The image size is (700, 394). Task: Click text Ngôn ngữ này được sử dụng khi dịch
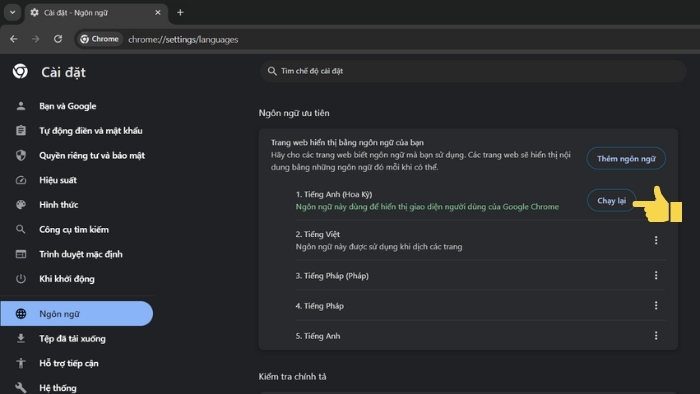[x=379, y=247]
